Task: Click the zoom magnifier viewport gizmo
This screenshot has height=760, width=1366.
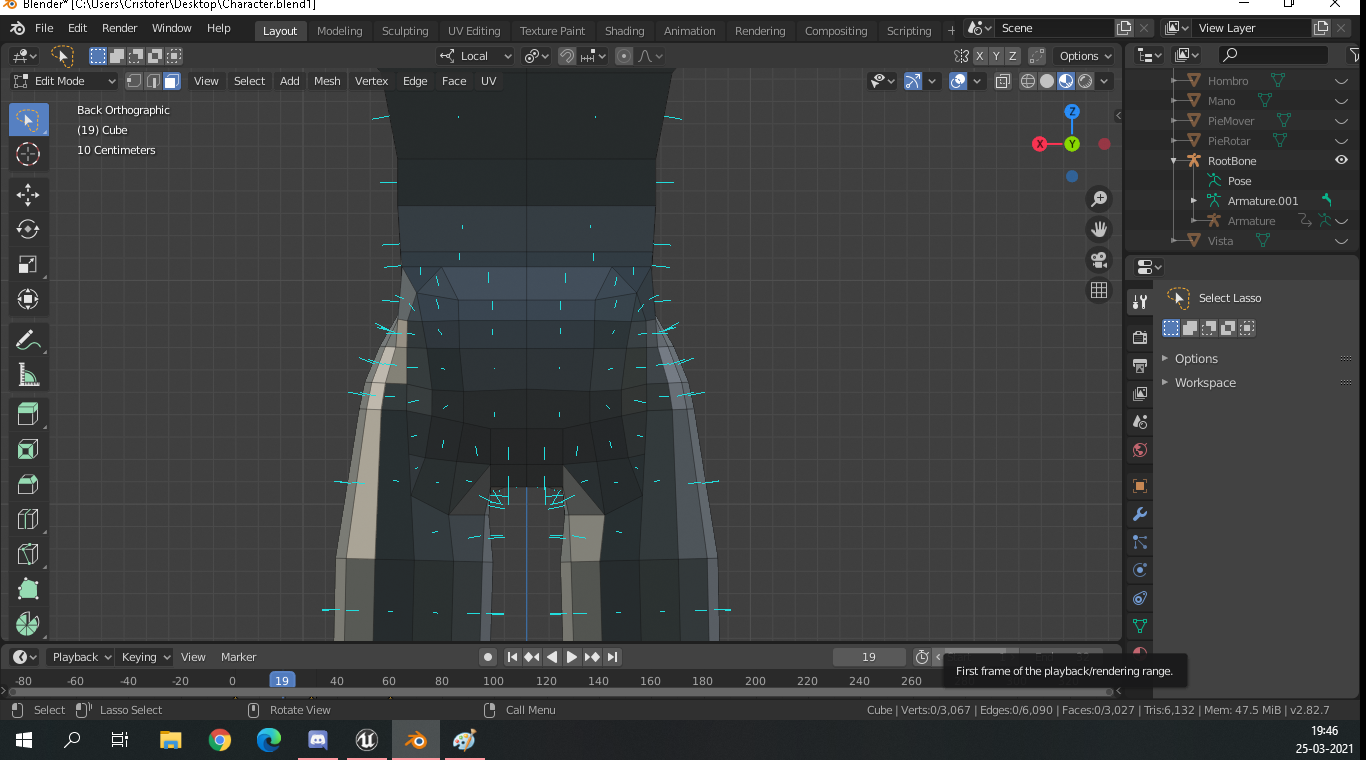Action: click(1099, 199)
